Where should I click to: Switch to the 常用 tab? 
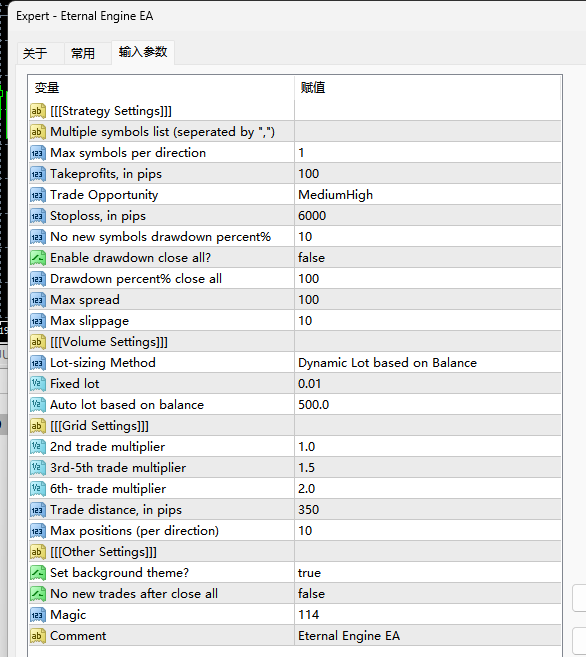click(88, 53)
